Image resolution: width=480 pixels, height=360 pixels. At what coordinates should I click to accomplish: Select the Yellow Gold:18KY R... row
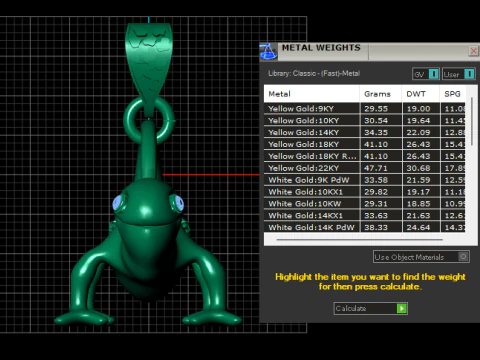pos(365,156)
